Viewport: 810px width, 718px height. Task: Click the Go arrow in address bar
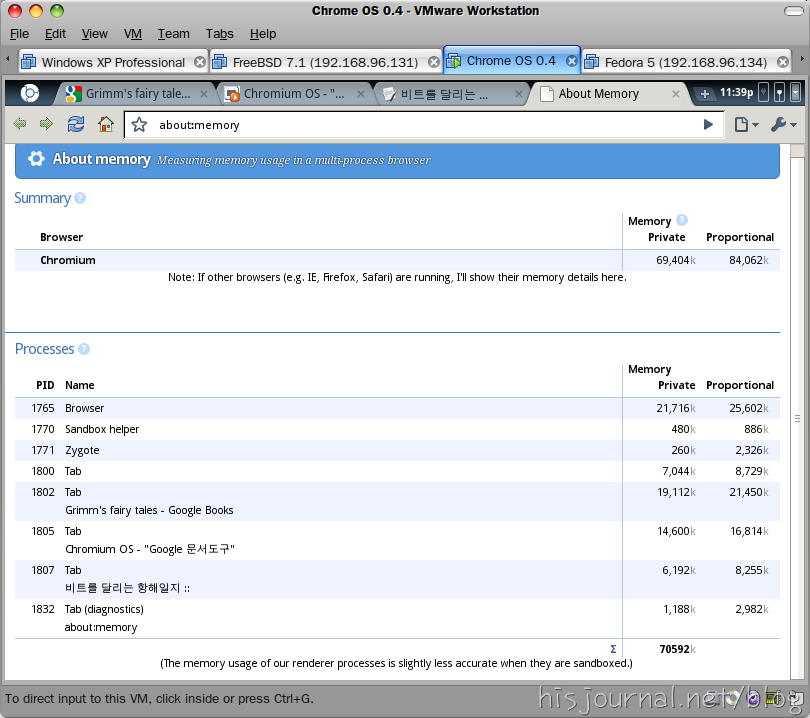(708, 124)
